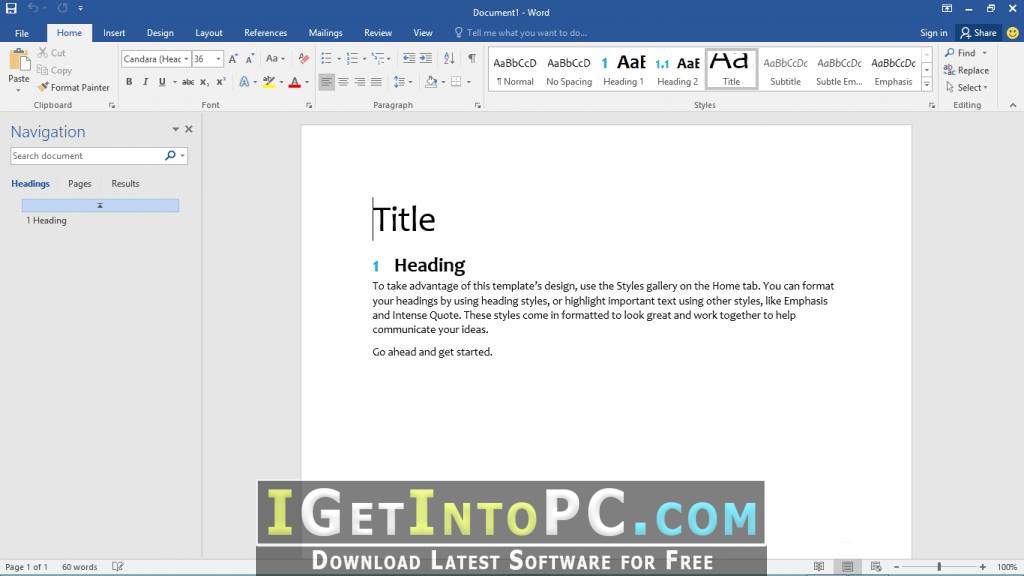Click the zoom slider handle

point(939,567)
